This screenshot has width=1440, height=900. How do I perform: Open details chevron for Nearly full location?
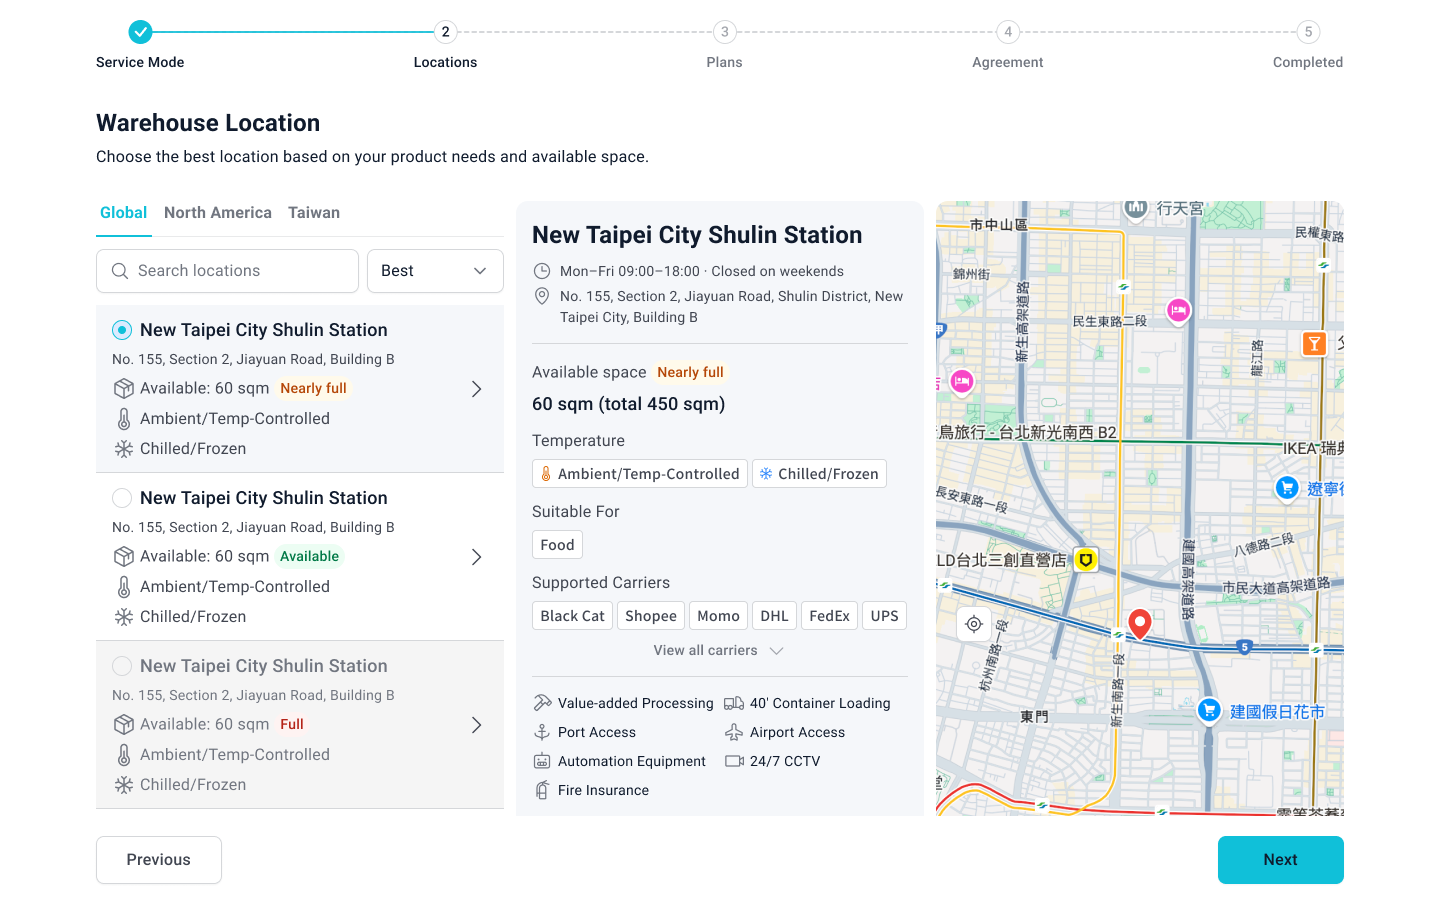click(477, 389)
